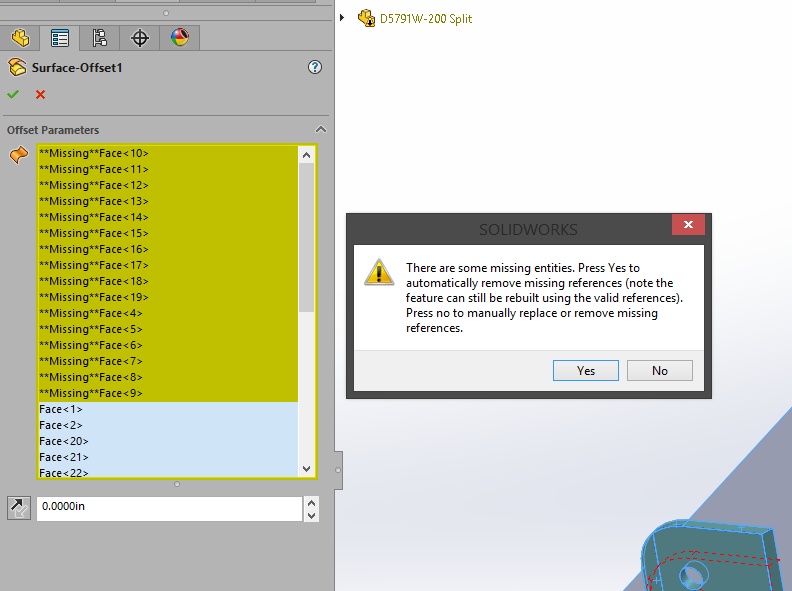
Task: Click the faces-to-offset selection icon
Action: [x=19, y=155]
